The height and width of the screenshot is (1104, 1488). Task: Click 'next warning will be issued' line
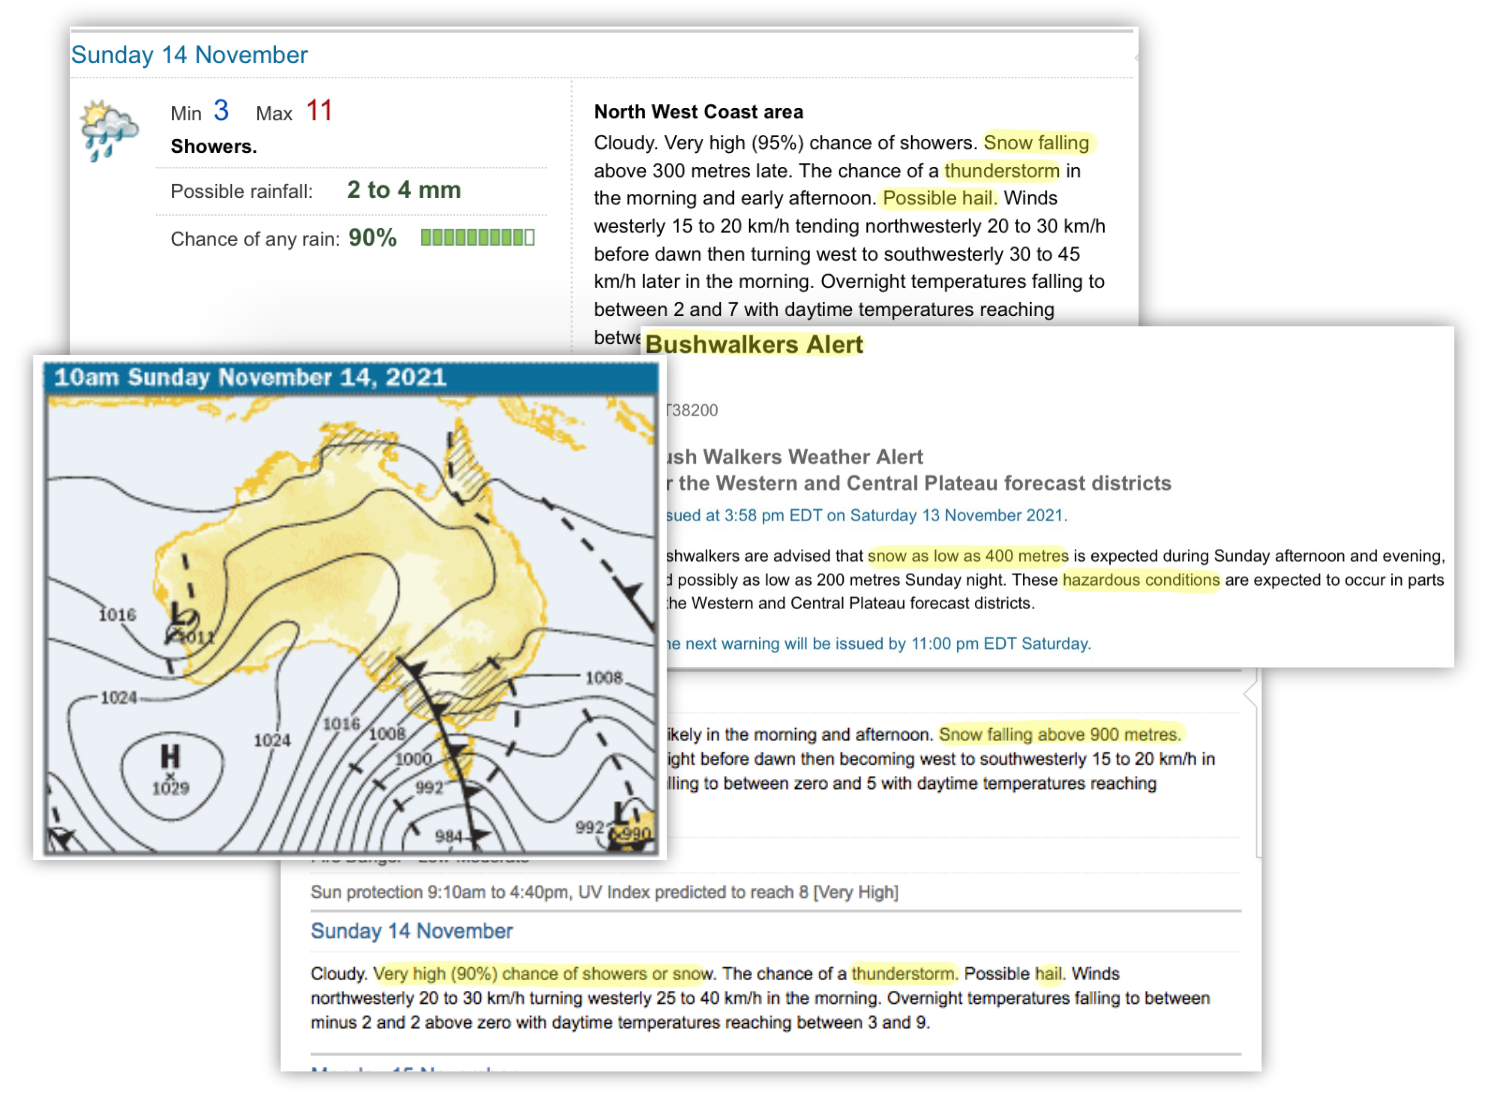point(878,644)
